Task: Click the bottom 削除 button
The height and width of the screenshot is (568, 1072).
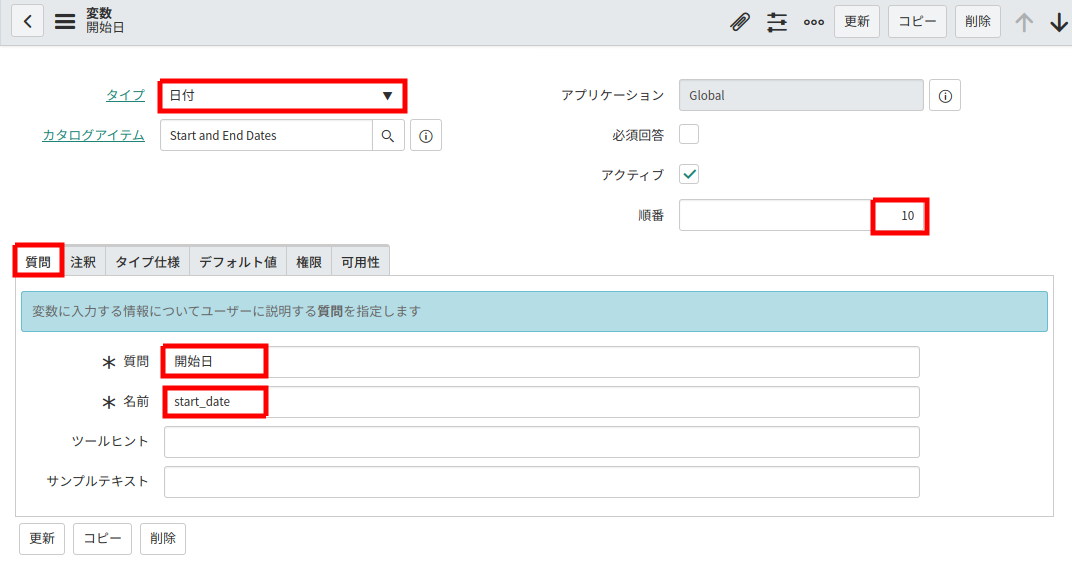Action: 163,539
